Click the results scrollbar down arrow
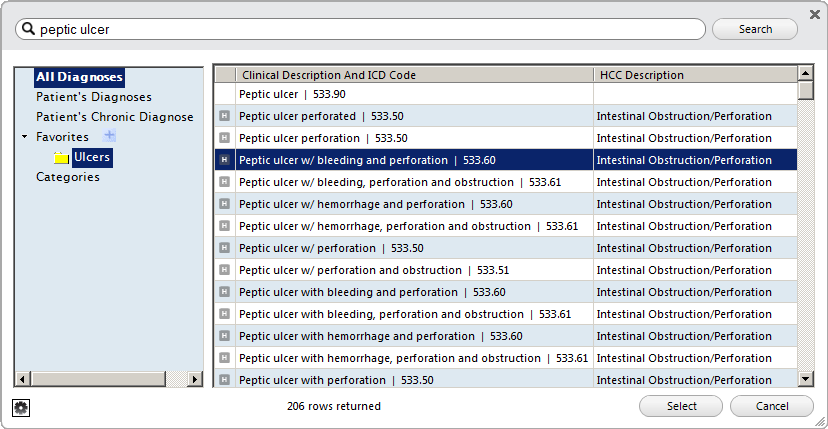828x429 pixels. click(x=806, y=378)
